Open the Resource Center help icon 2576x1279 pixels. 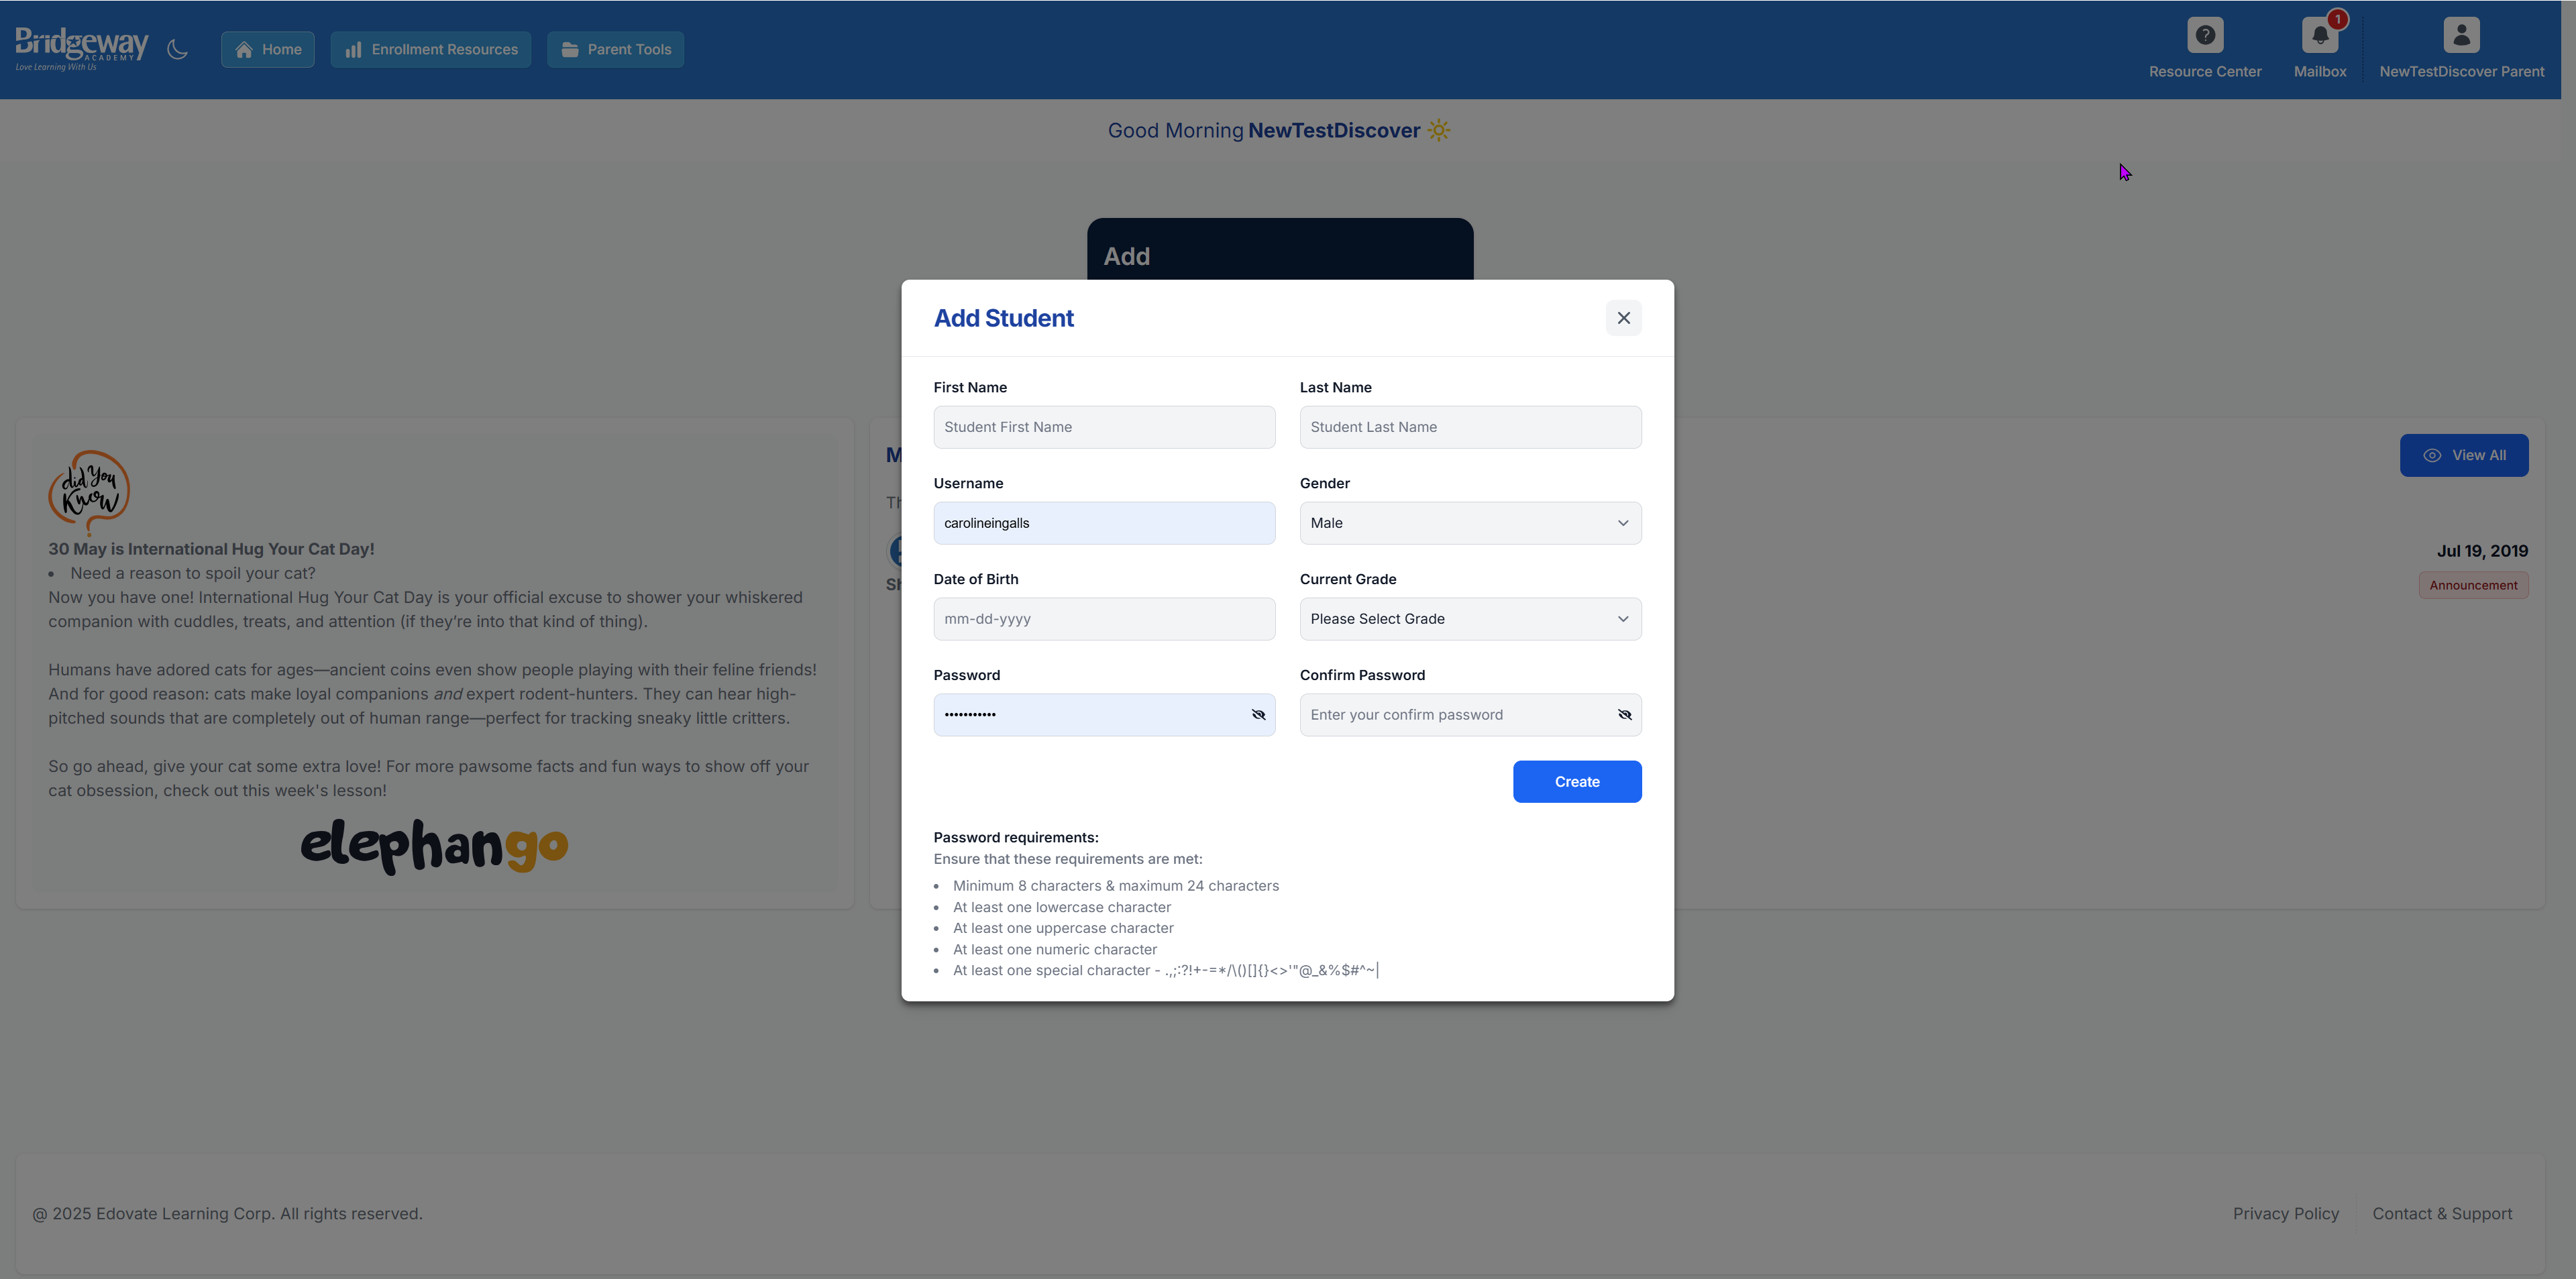(x=2204, y=36)
